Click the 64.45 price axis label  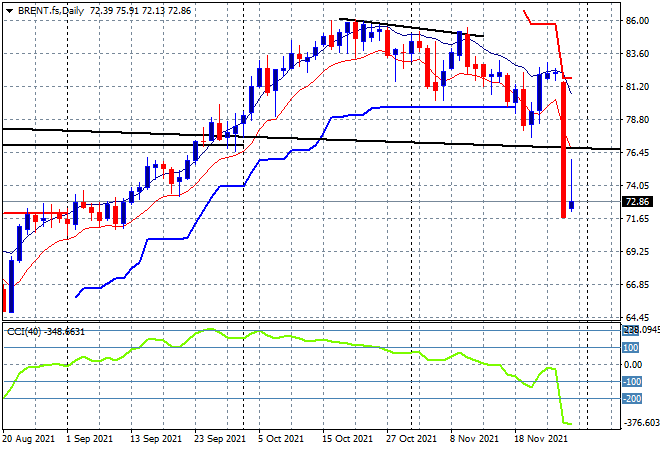tap(637, 317)
